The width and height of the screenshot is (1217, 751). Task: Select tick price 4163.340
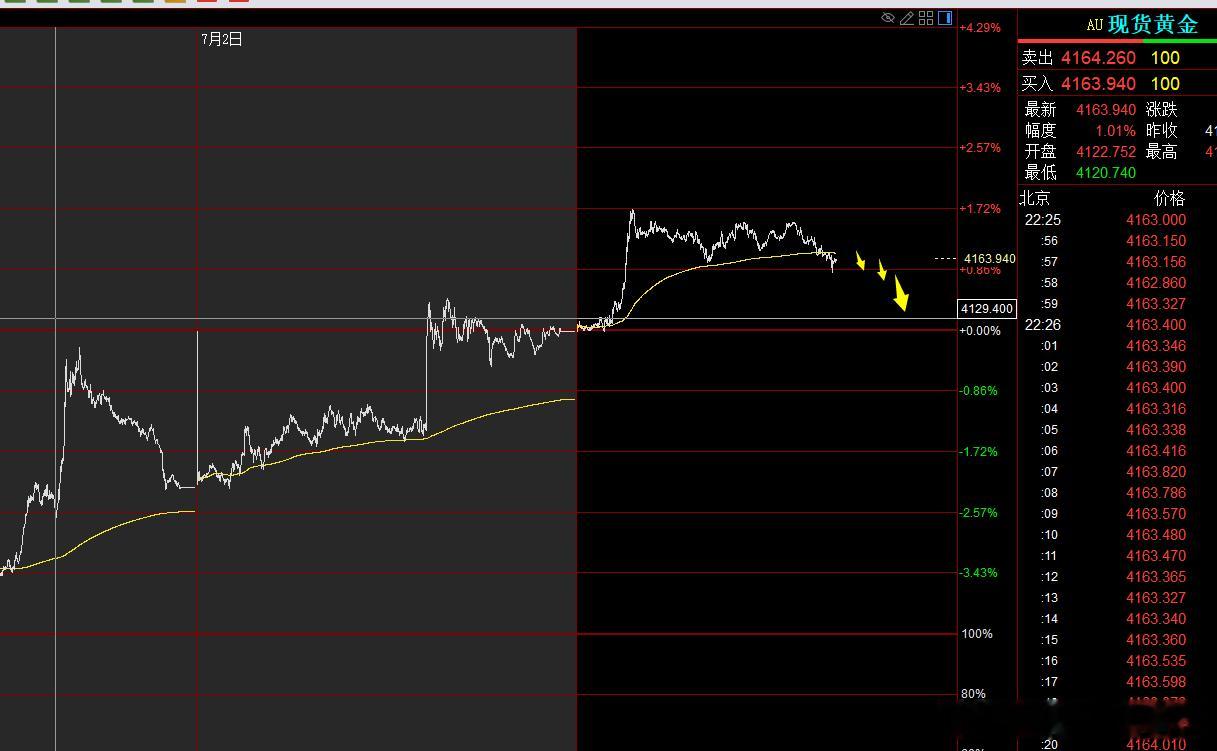(1156, 619)
